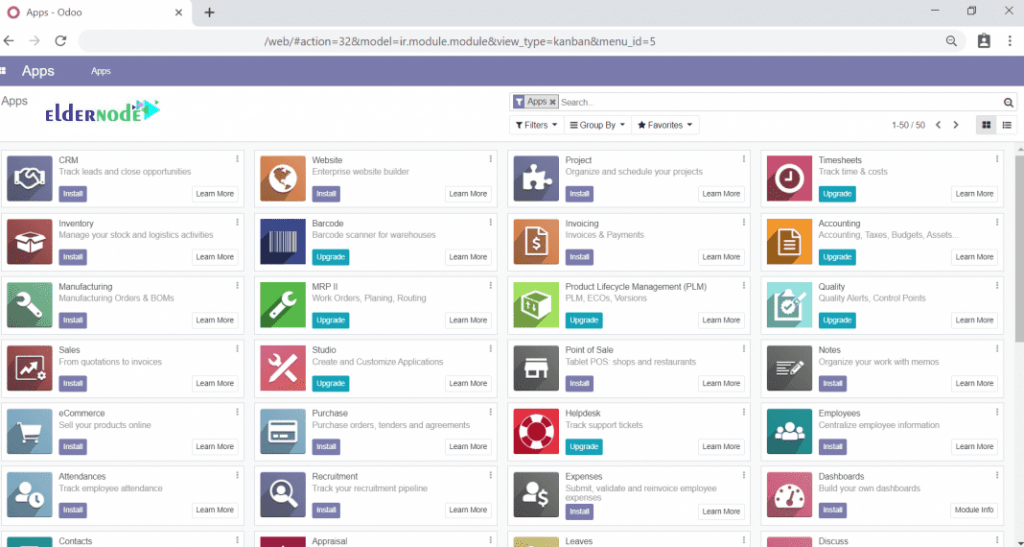Viewport: 1024px width, 547px height.
Task: Focus the Search input field
Action: (780, 102)
